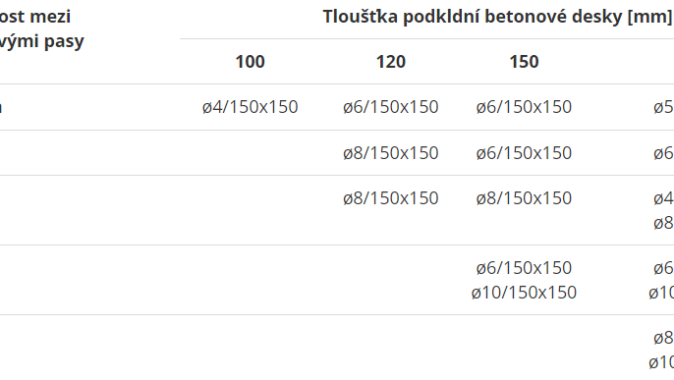Click the ø4/150x150 cell under 100
674x380 pixels.
coord(250,107)
